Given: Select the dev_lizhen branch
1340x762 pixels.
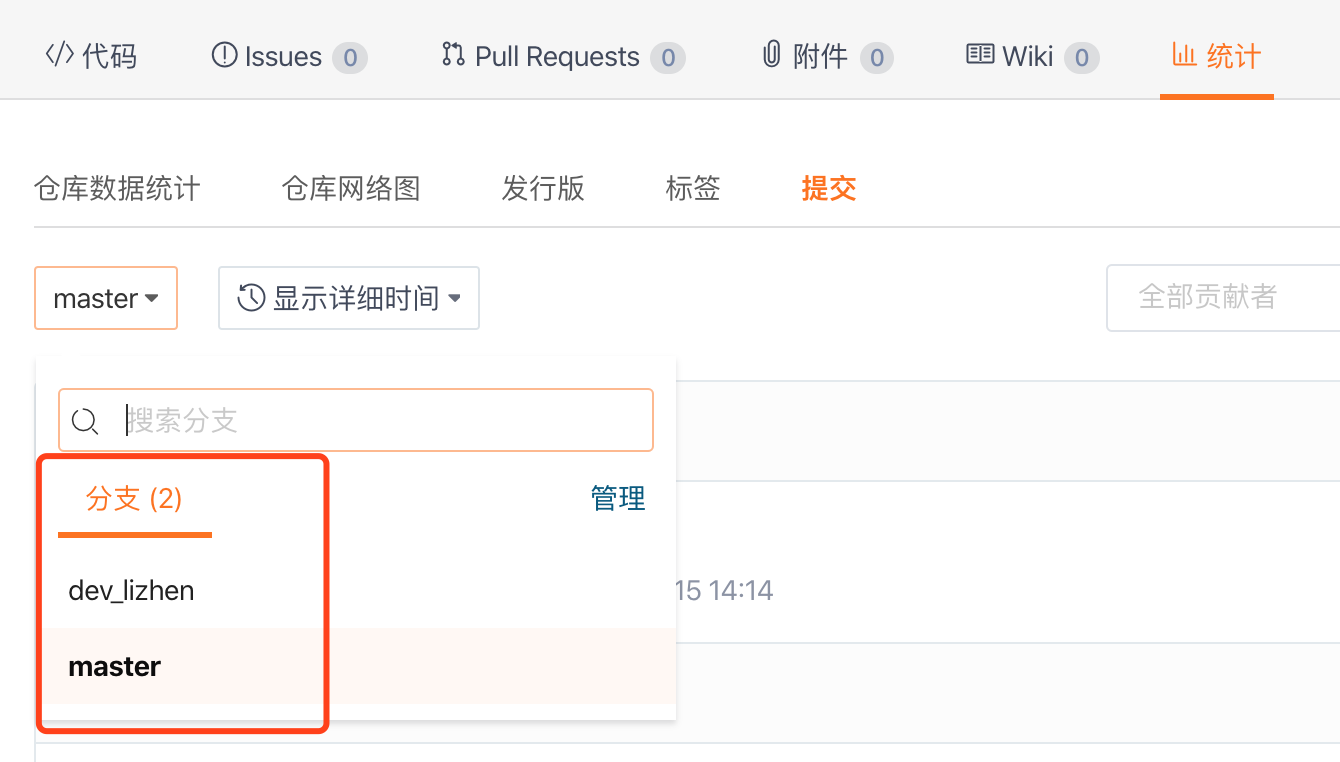Looking at the screenshot, I should click(x=131, y=590).
